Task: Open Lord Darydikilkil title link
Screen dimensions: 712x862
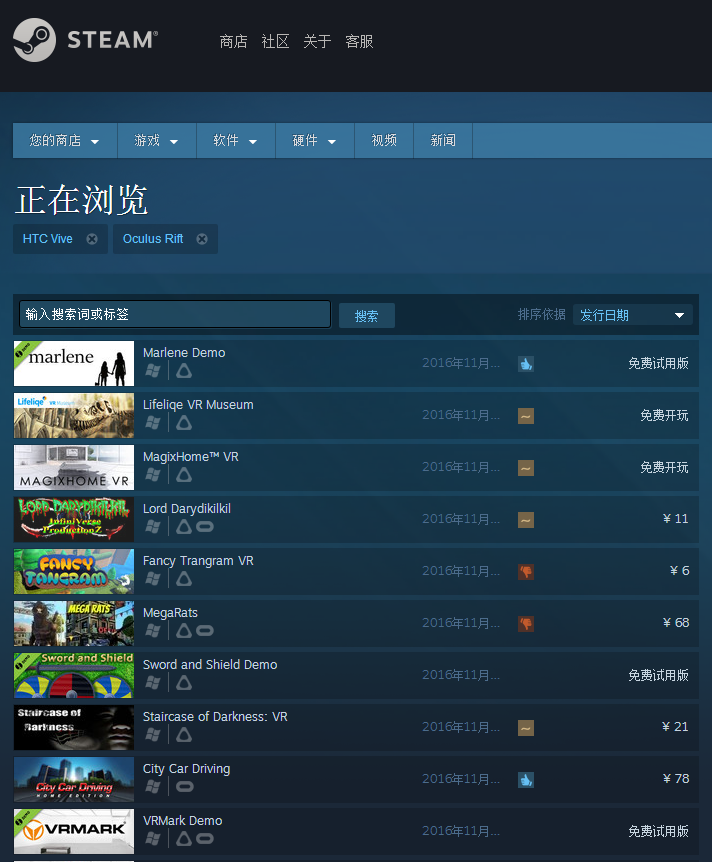Action: pyautogui.click(x=187, y=509)
